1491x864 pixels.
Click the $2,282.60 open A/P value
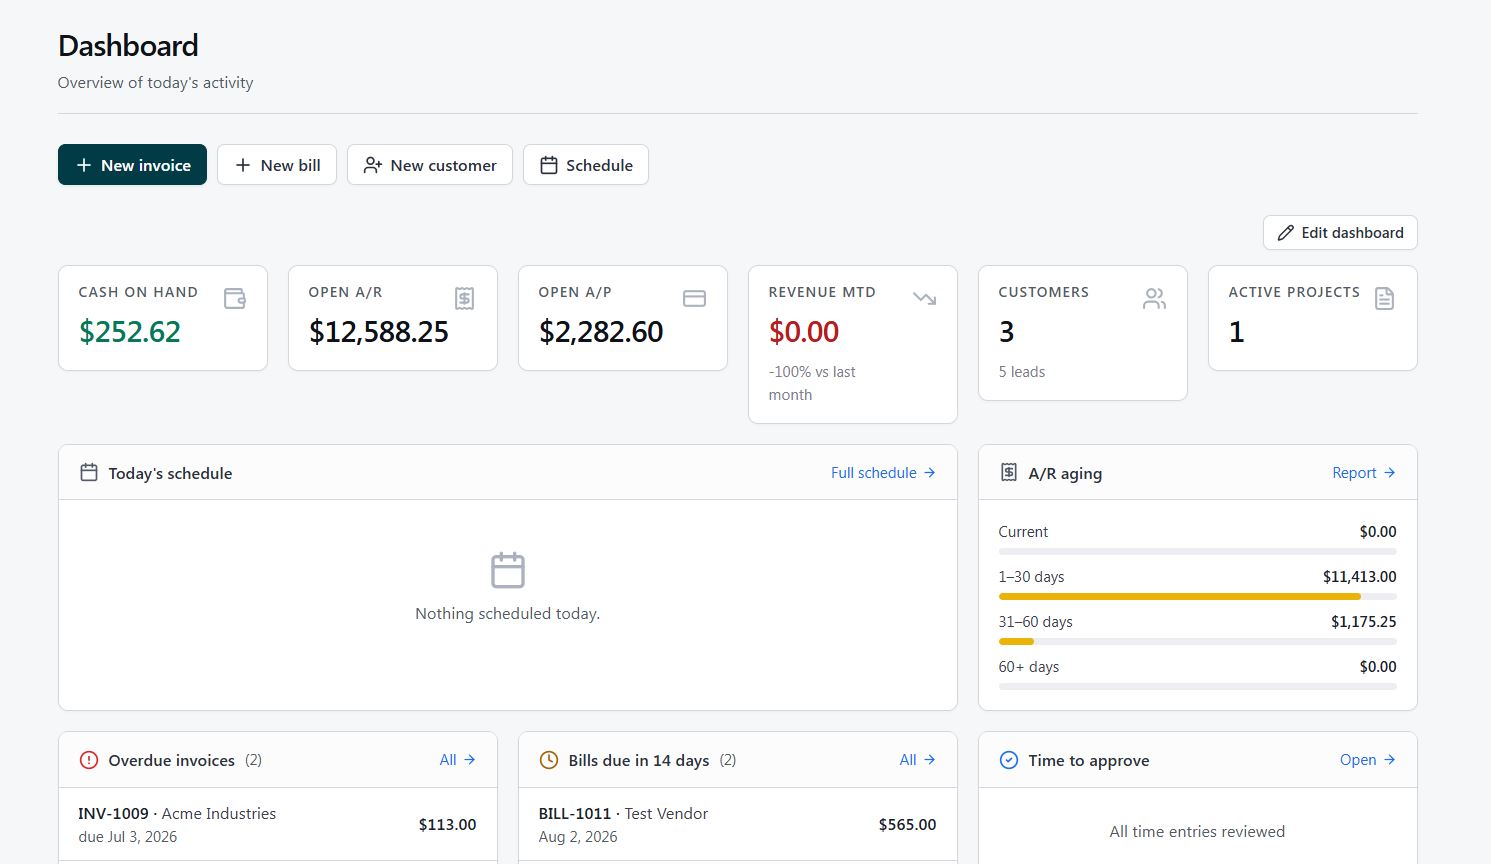click(x=601, y=332)
